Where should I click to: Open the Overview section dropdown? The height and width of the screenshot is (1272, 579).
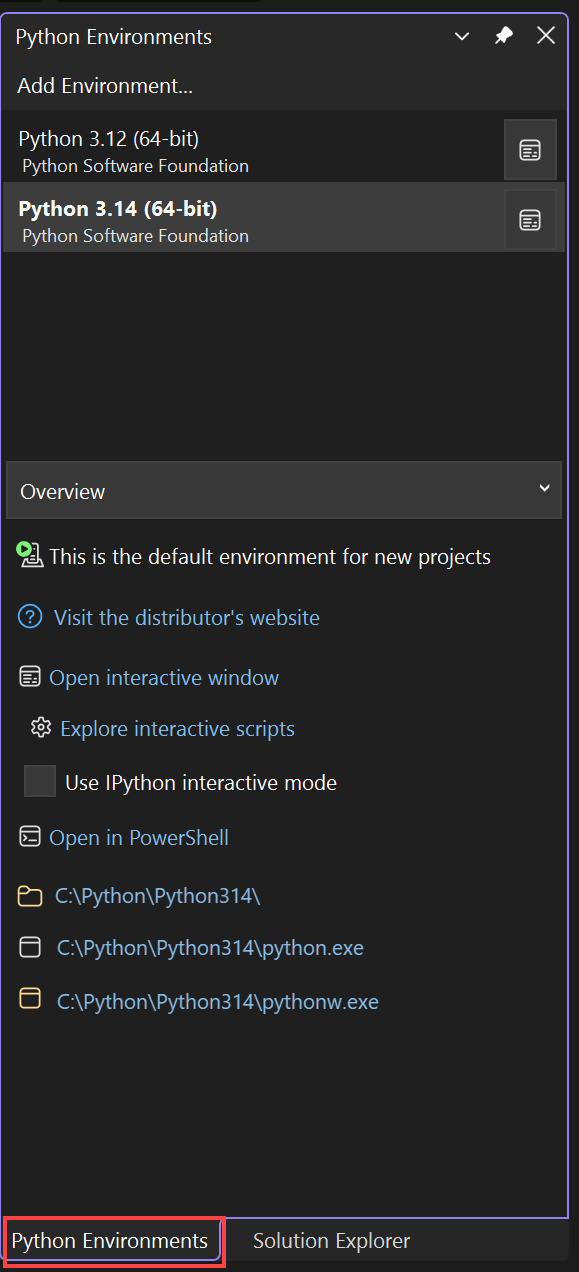pyautogui.click(x=283, y=491)
